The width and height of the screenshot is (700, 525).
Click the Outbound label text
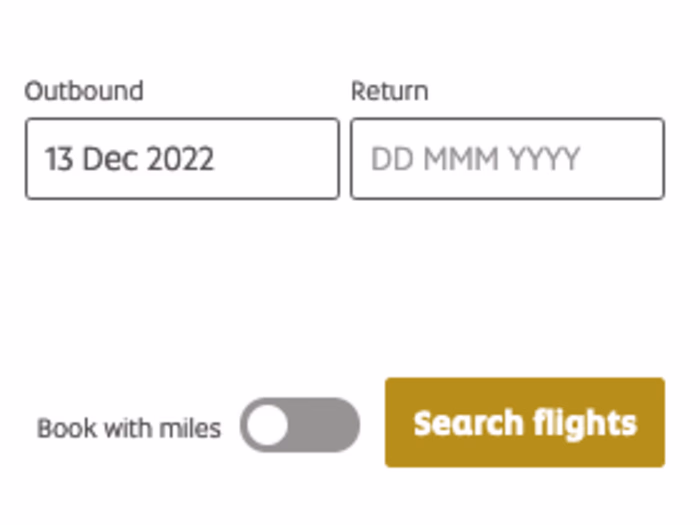coord(84,91)
